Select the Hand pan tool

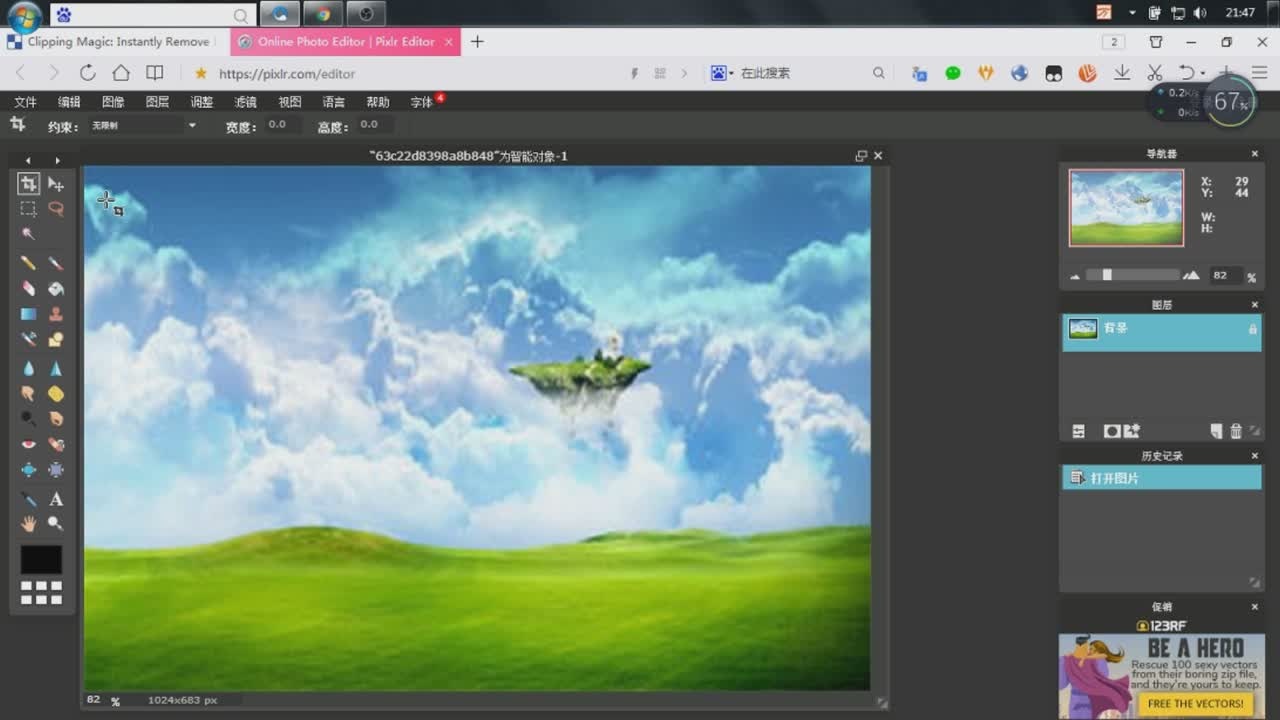coord(28,524)
